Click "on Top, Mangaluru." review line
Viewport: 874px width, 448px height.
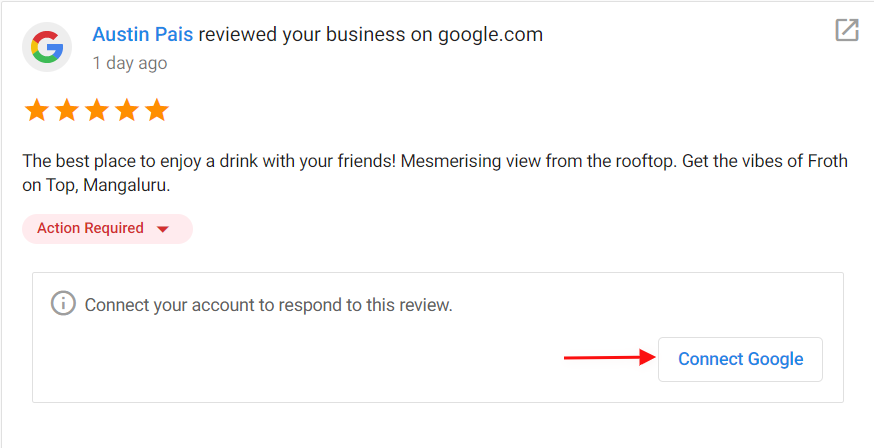(96, 186)
